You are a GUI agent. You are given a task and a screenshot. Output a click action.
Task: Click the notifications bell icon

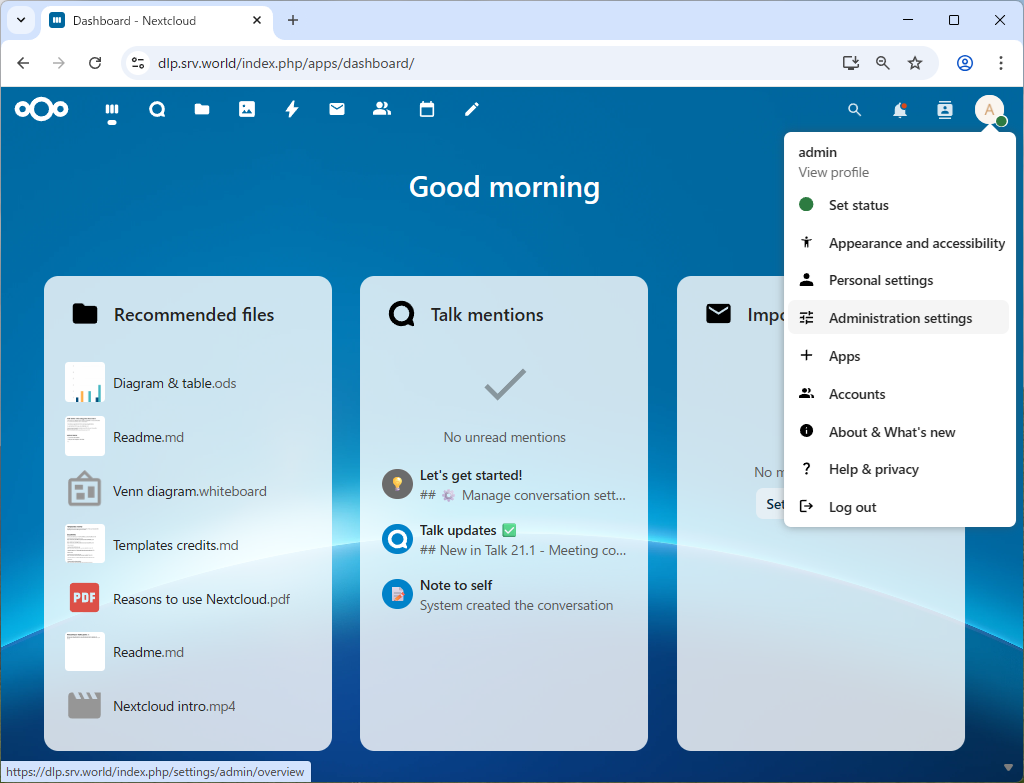(900, 110)
